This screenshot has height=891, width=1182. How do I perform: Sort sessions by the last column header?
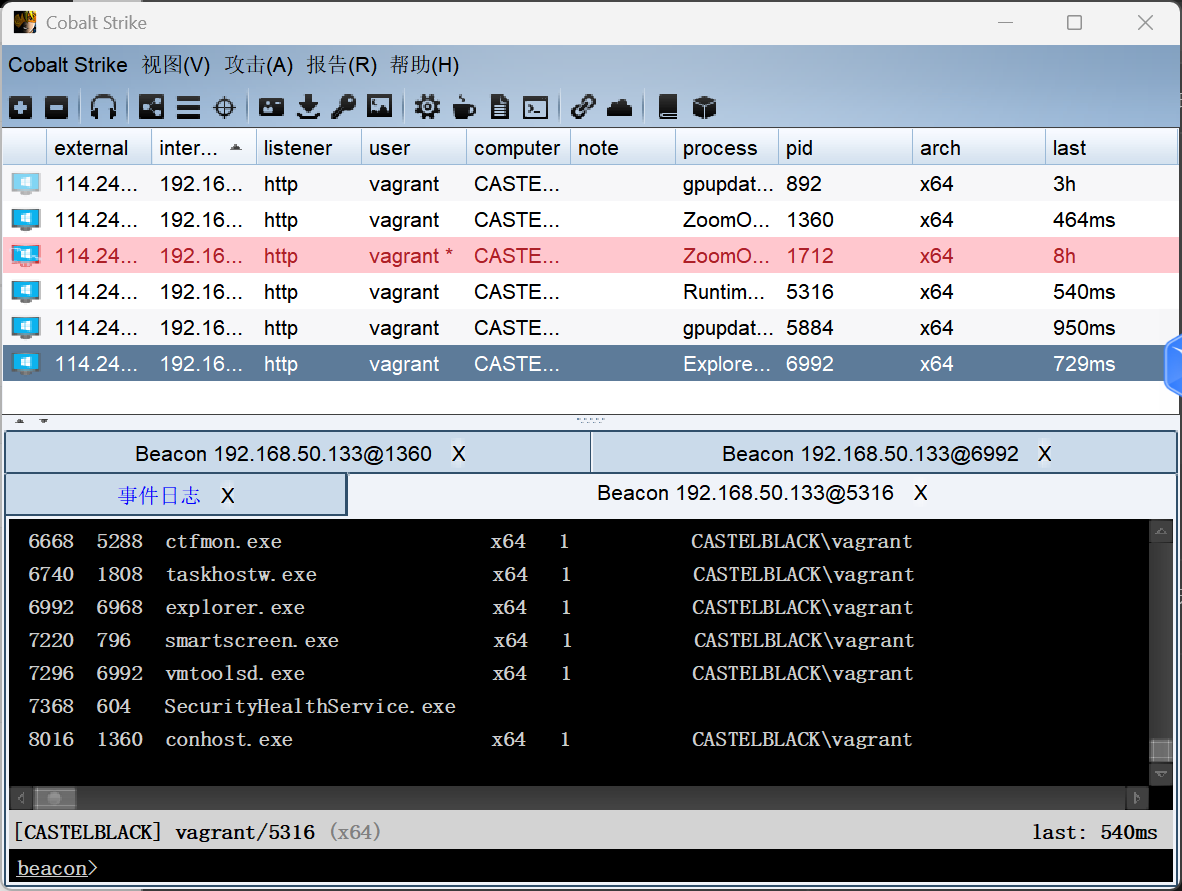[1069, 148]
